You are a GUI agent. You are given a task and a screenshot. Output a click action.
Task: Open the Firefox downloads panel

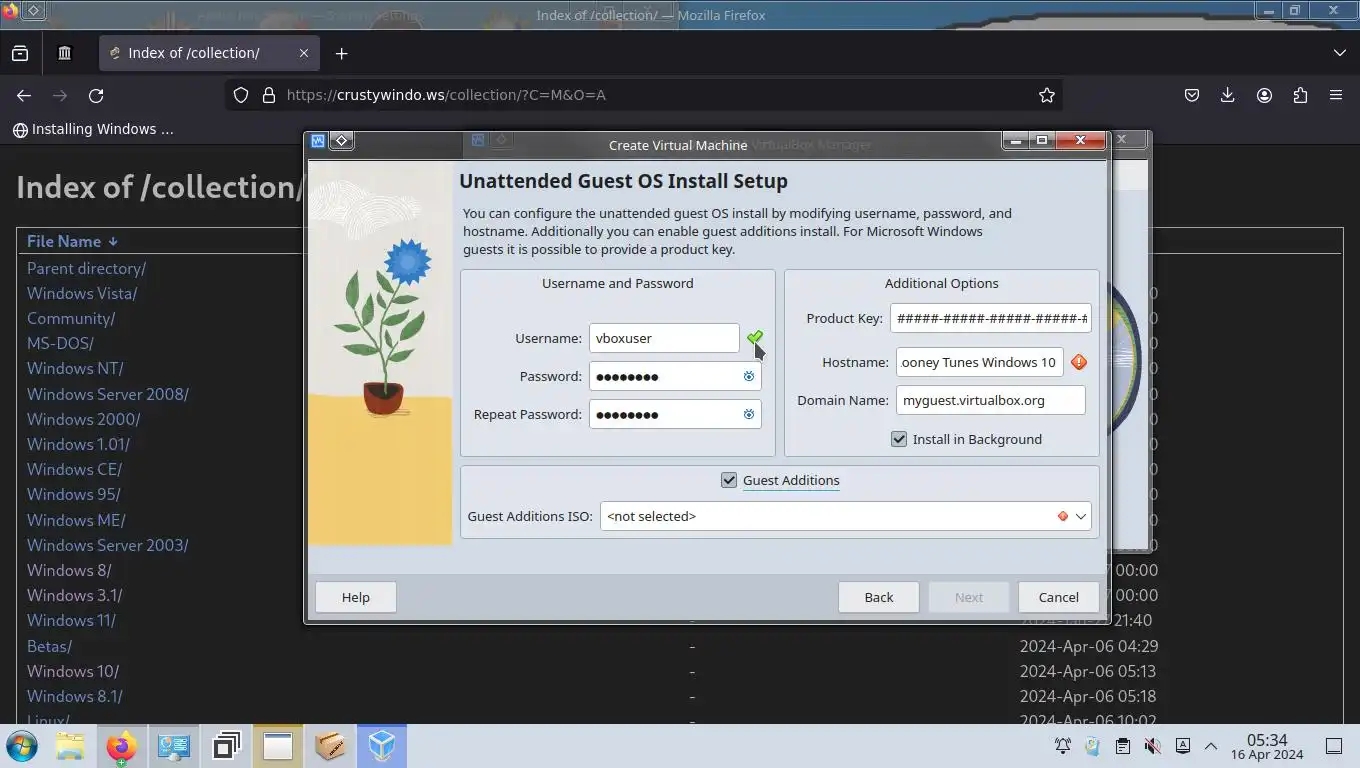(1228, 95)
